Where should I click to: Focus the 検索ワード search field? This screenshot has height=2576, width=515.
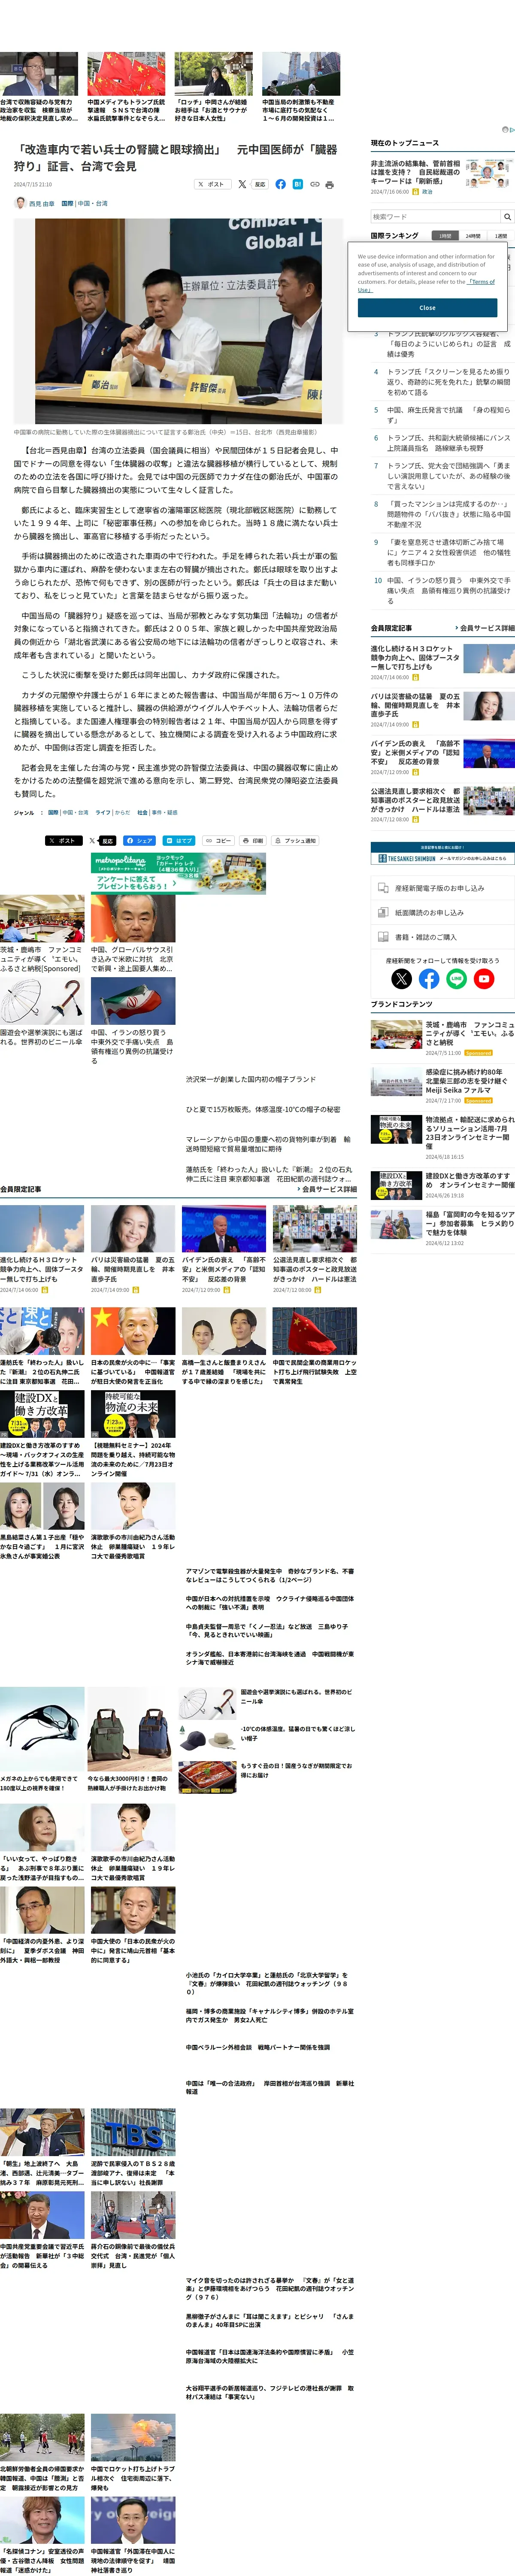[x=435, y=216]
